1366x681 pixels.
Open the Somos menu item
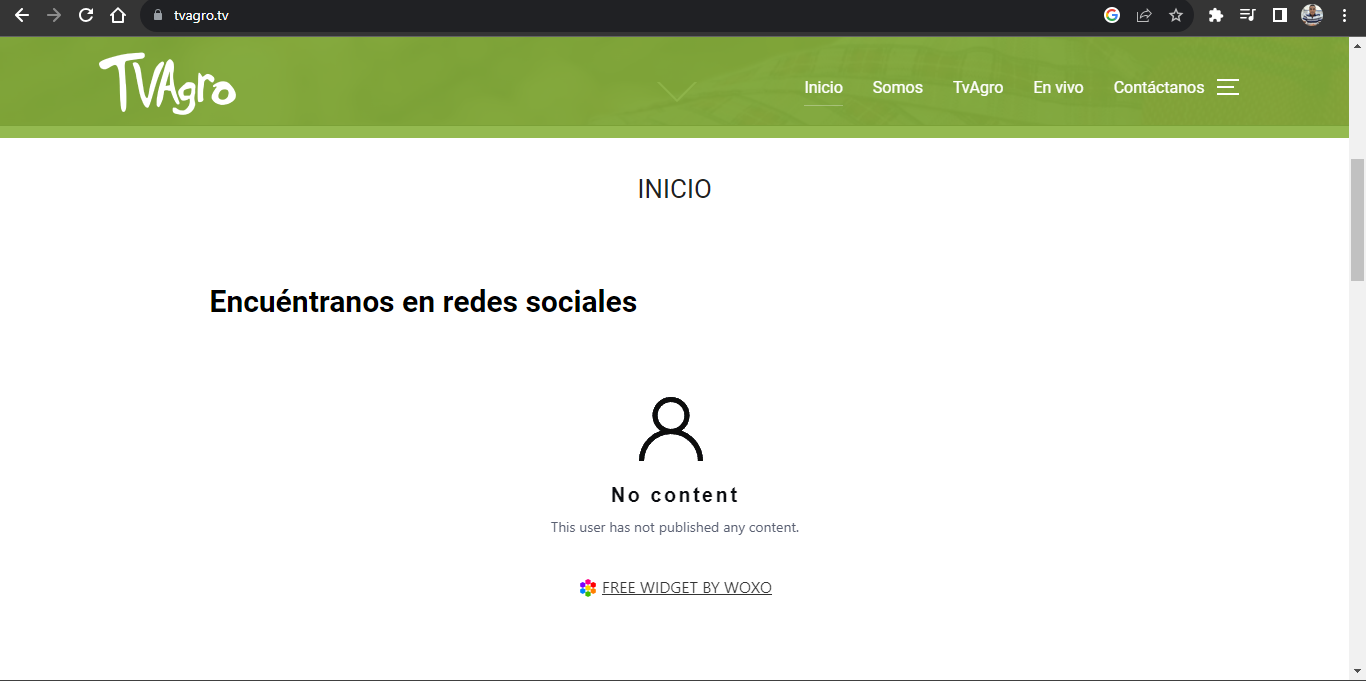click(897, 88)
